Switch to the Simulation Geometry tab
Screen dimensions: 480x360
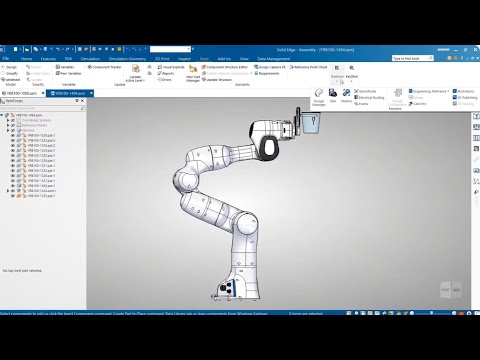pos(127,59)
